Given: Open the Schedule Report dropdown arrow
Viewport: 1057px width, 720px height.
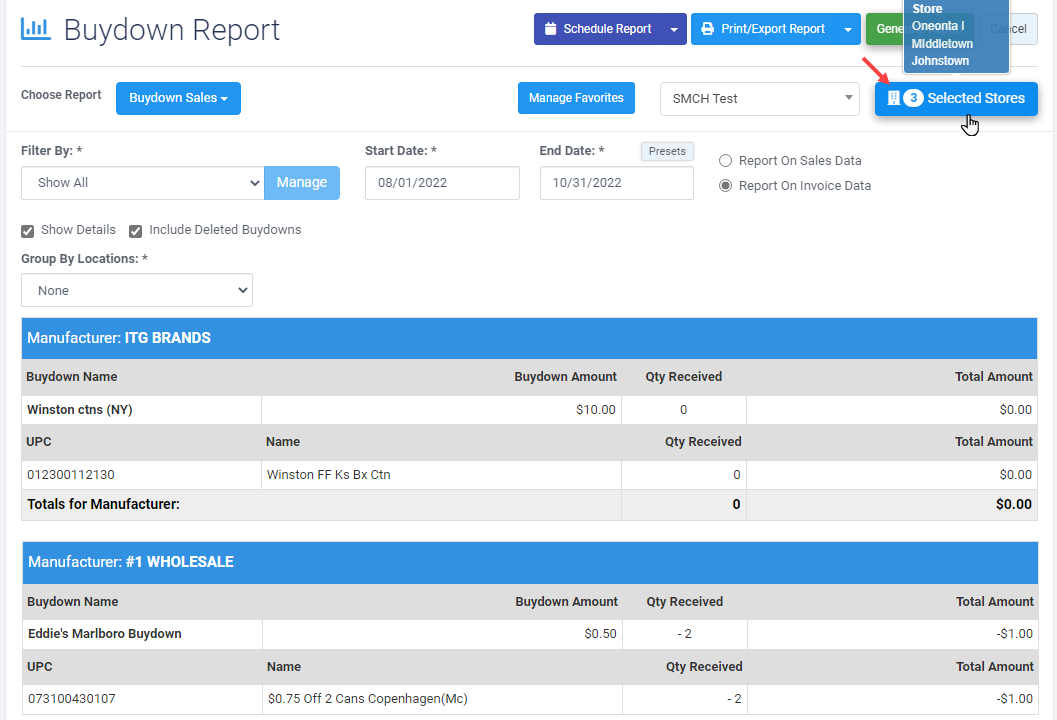Looking at the screenshot, I should click(674, 29).
